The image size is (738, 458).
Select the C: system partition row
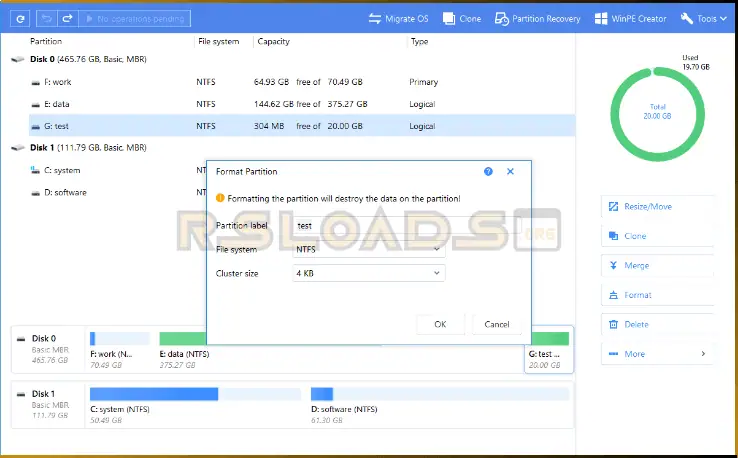pos(118,170)
